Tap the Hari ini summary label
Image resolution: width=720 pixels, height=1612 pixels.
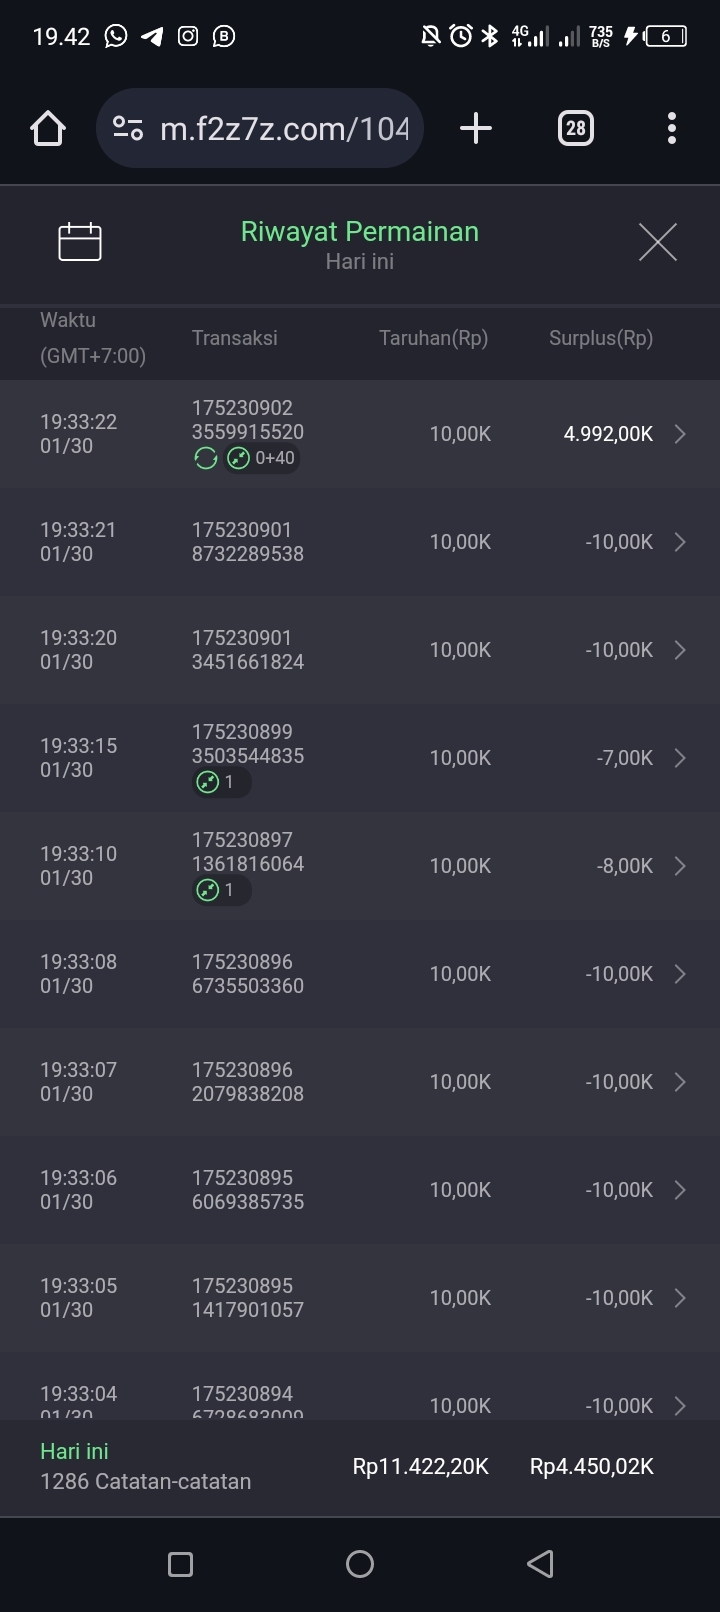click(x=75, y=1451)
